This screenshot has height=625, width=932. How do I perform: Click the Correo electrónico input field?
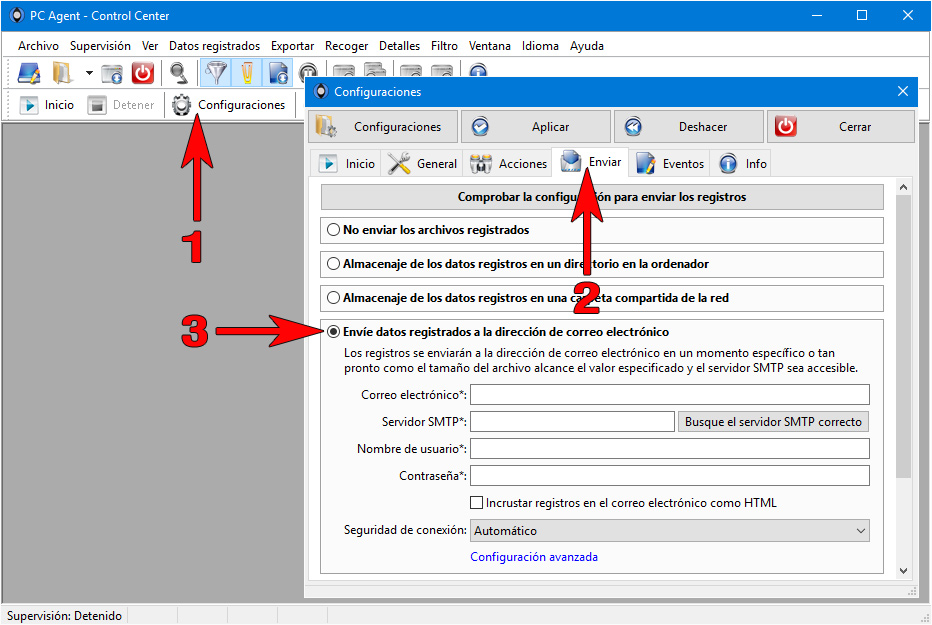coord(670,394)
